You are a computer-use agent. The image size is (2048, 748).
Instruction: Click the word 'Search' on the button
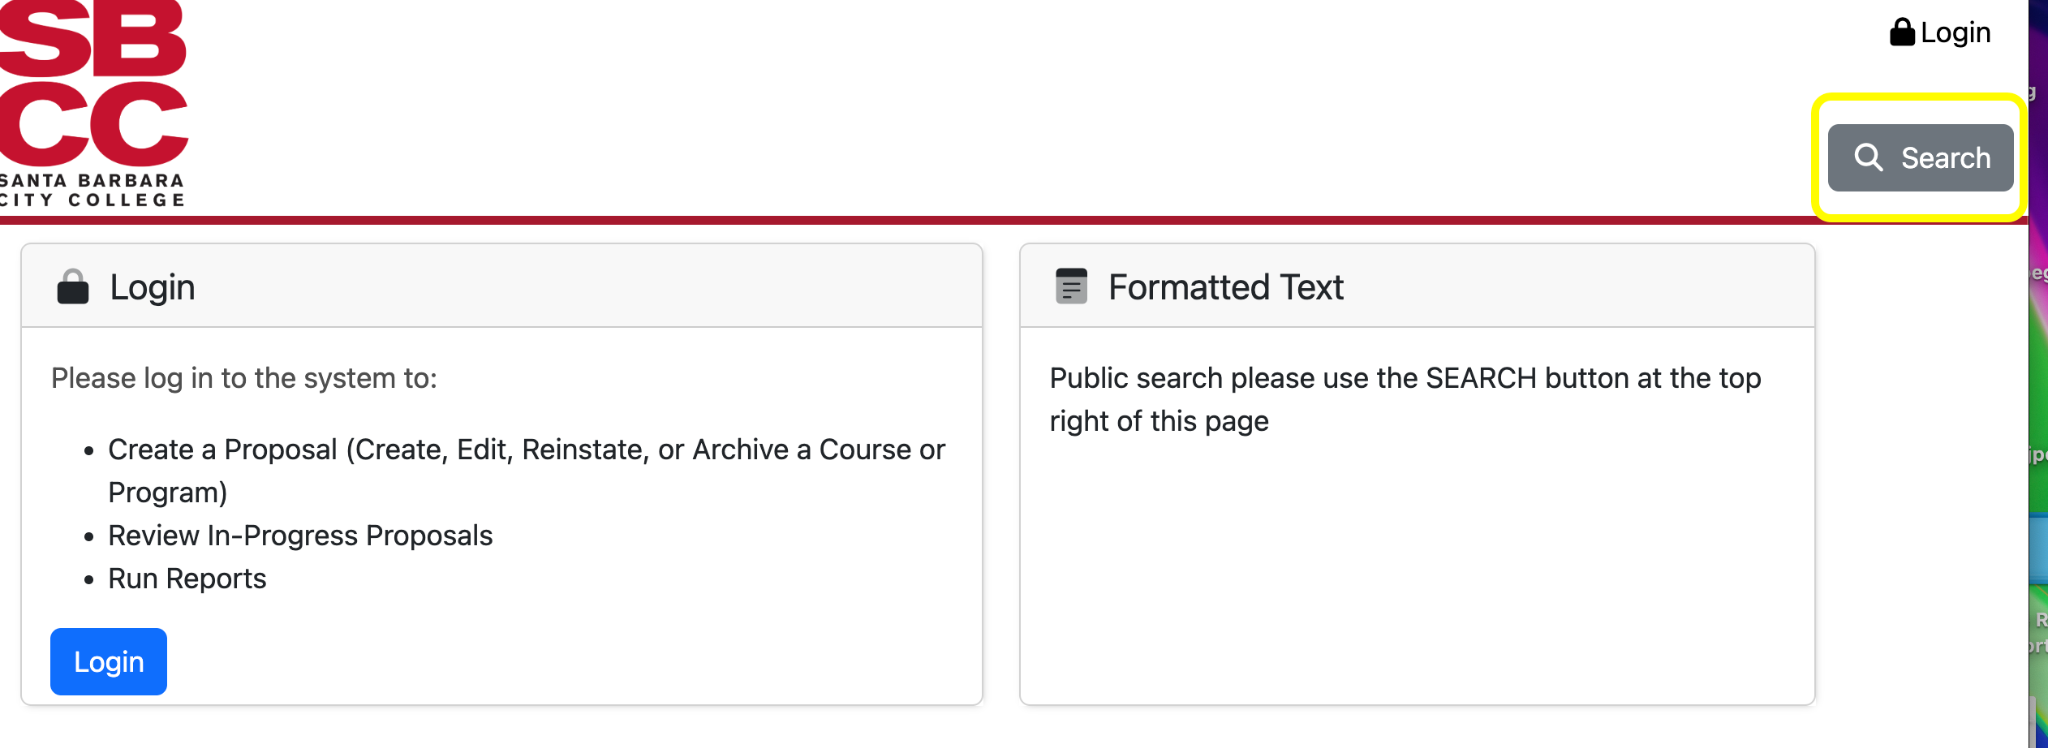point(1945,158)
